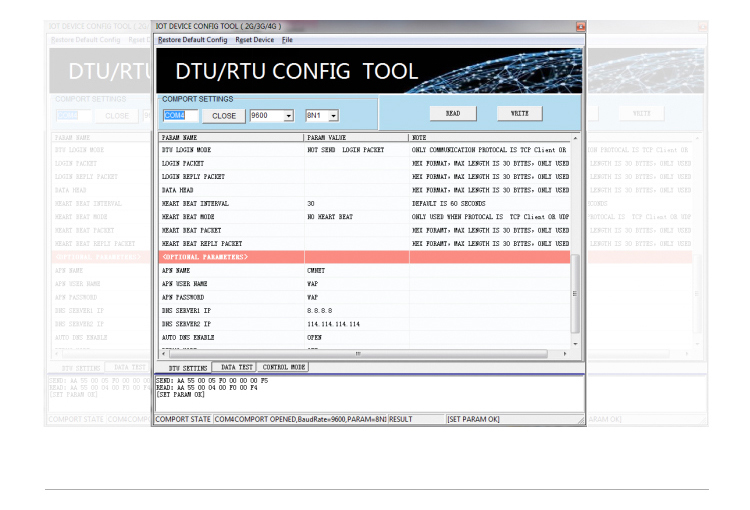Select the DTU SETTINGS tab
Screen dimensions: 750x510
click(187, 369)
